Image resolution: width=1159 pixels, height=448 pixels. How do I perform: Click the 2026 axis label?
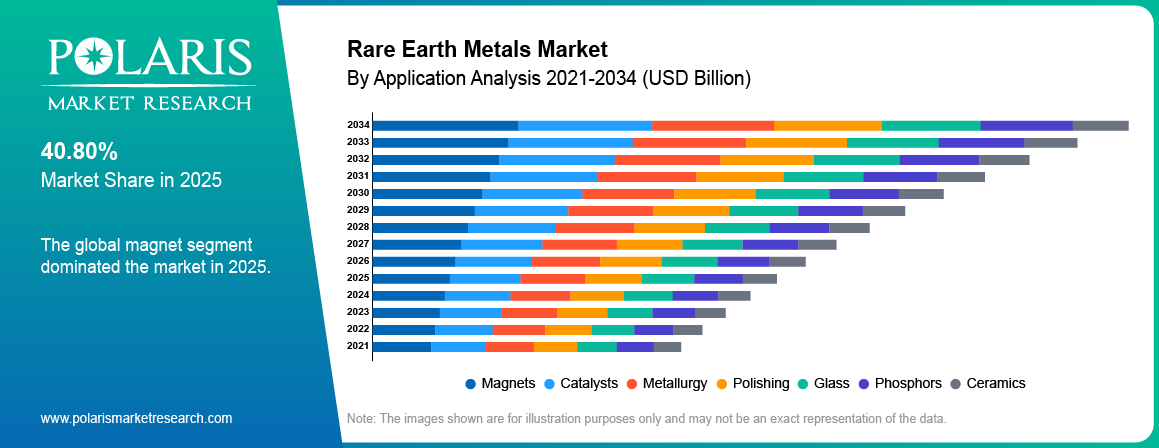(x=358, y=261)
